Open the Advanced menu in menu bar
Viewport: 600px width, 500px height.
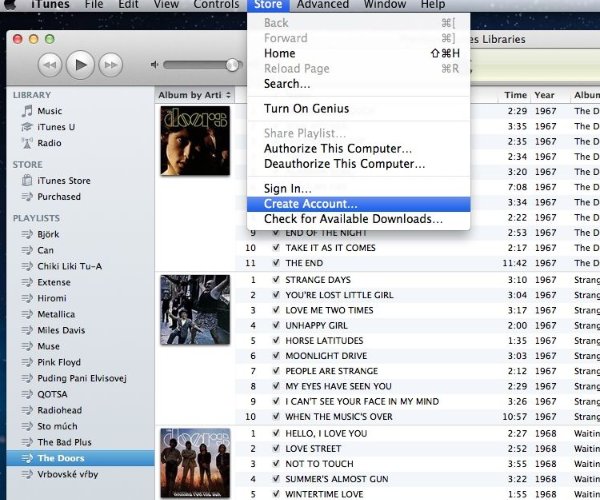click(322, 6)
